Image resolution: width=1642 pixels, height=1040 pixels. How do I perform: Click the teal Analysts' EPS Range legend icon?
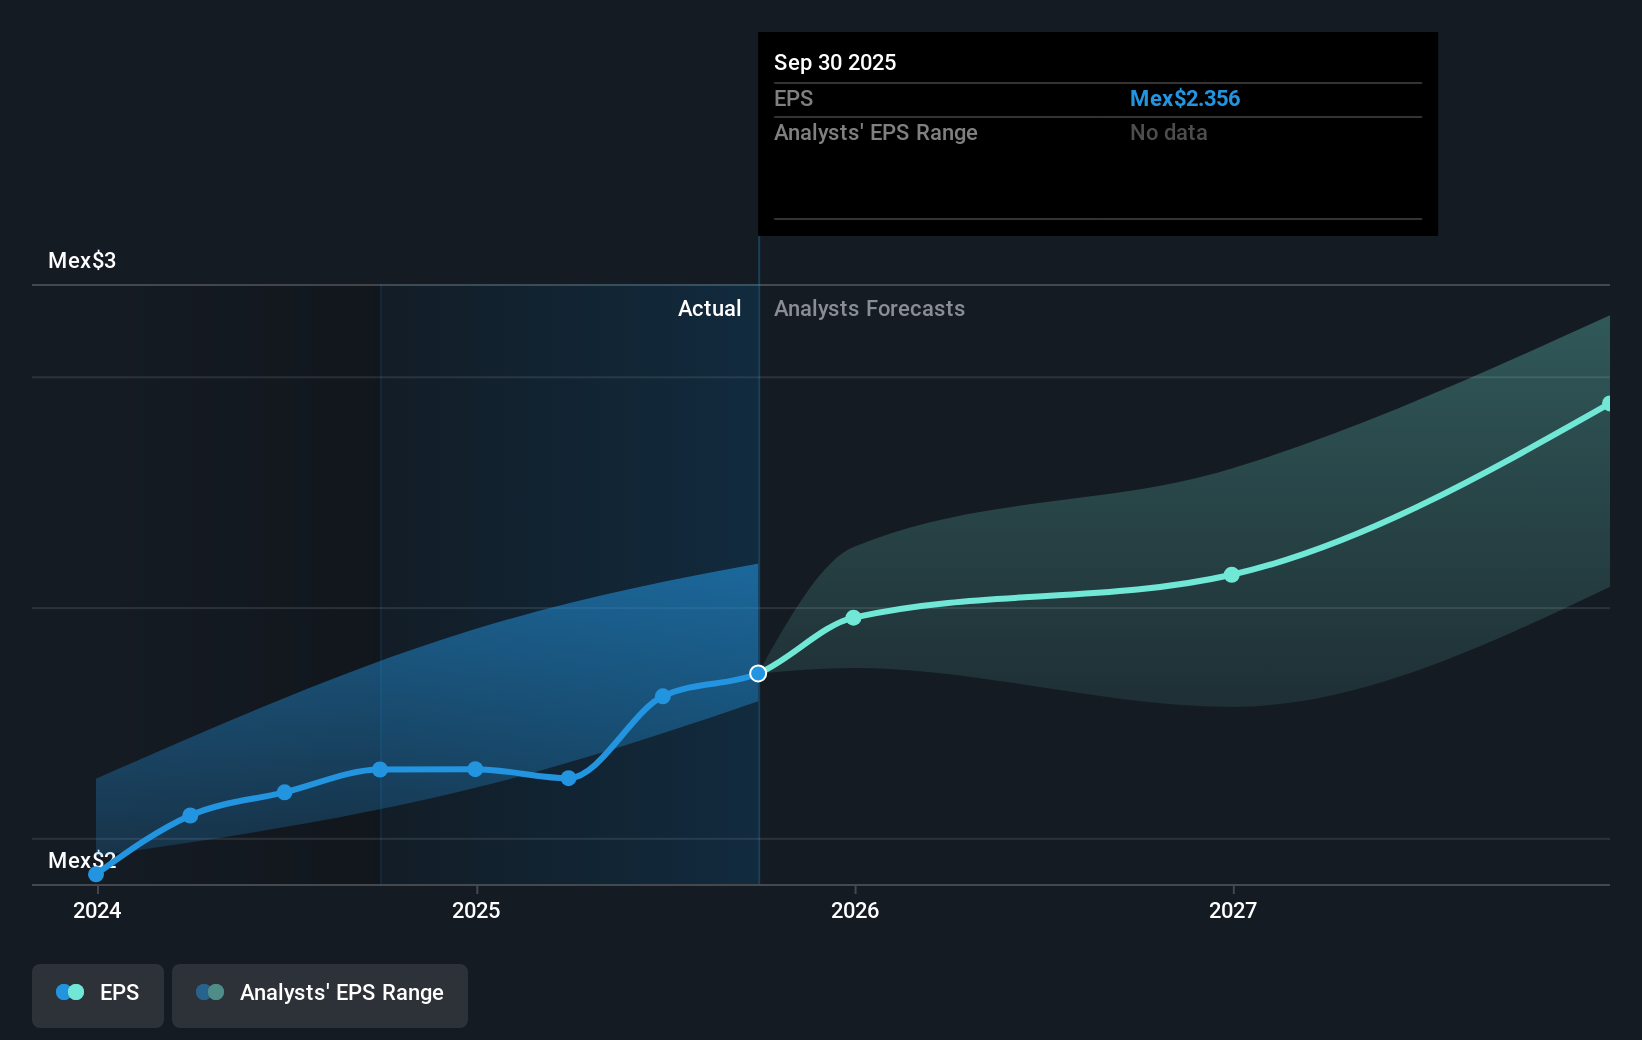tap(209, 992)
